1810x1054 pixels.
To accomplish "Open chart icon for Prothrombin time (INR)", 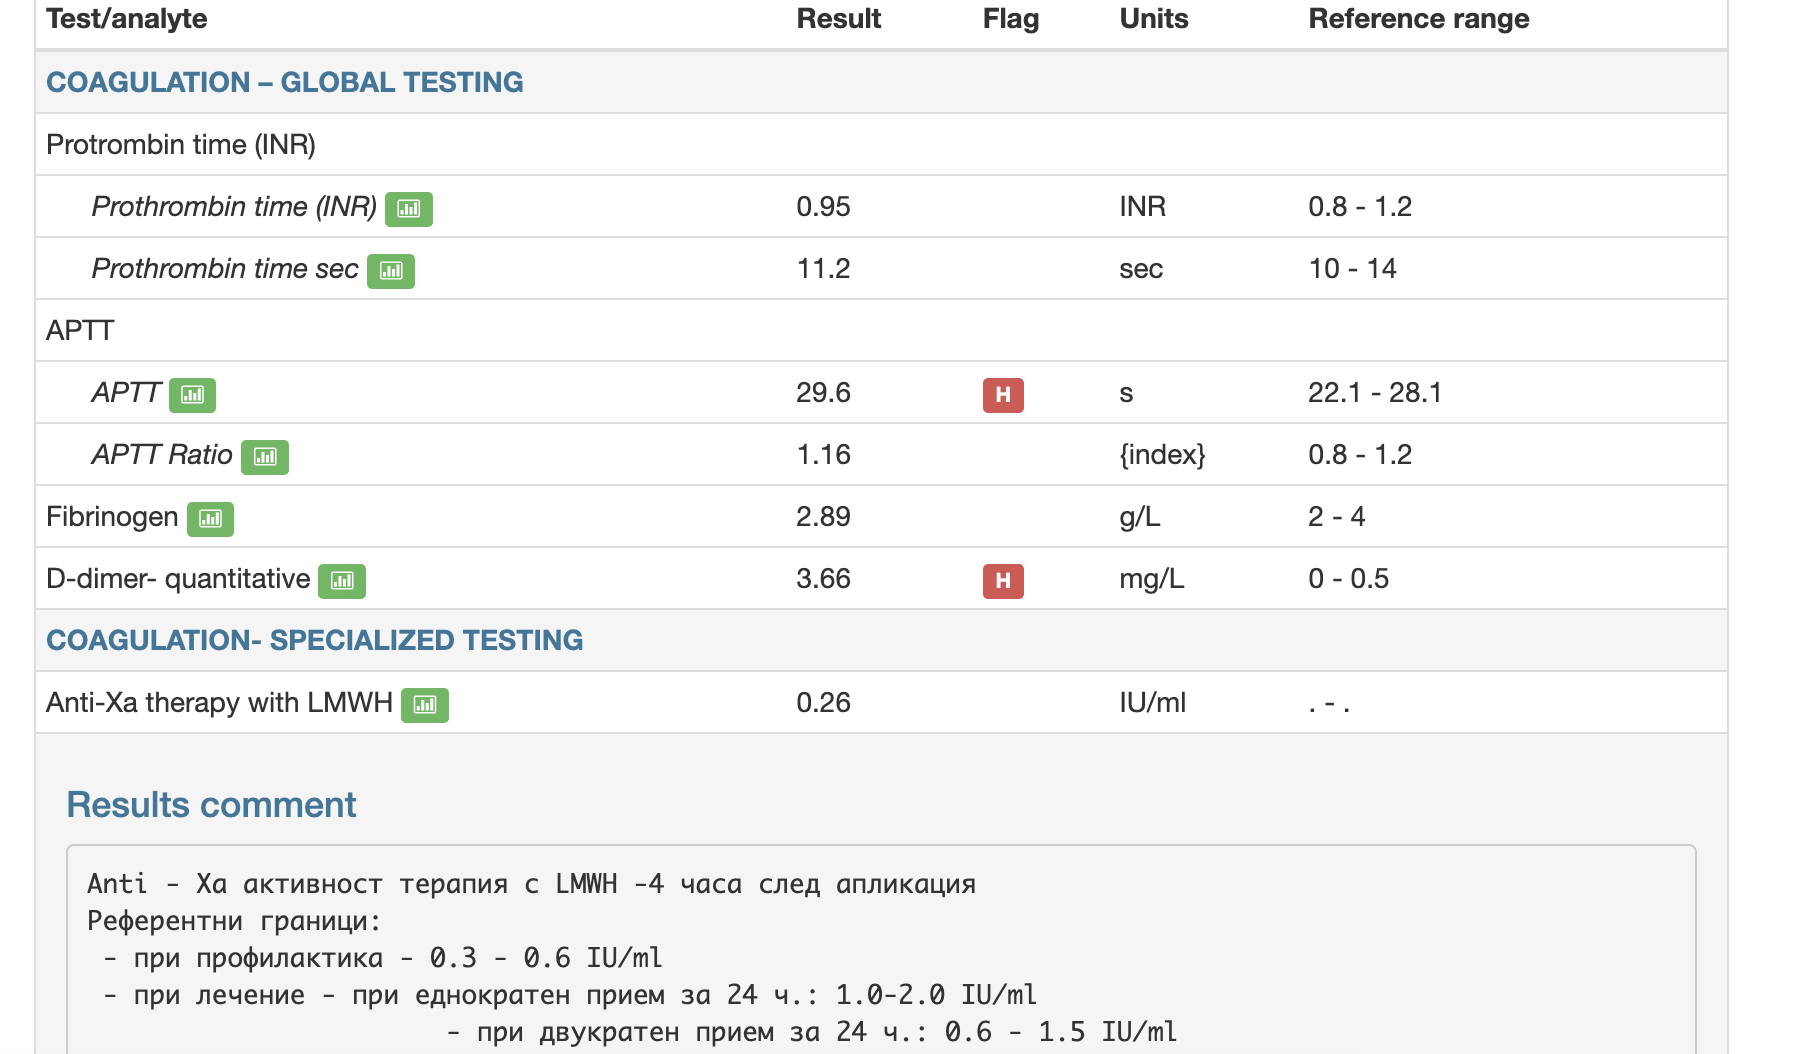I will click(408, 209).
